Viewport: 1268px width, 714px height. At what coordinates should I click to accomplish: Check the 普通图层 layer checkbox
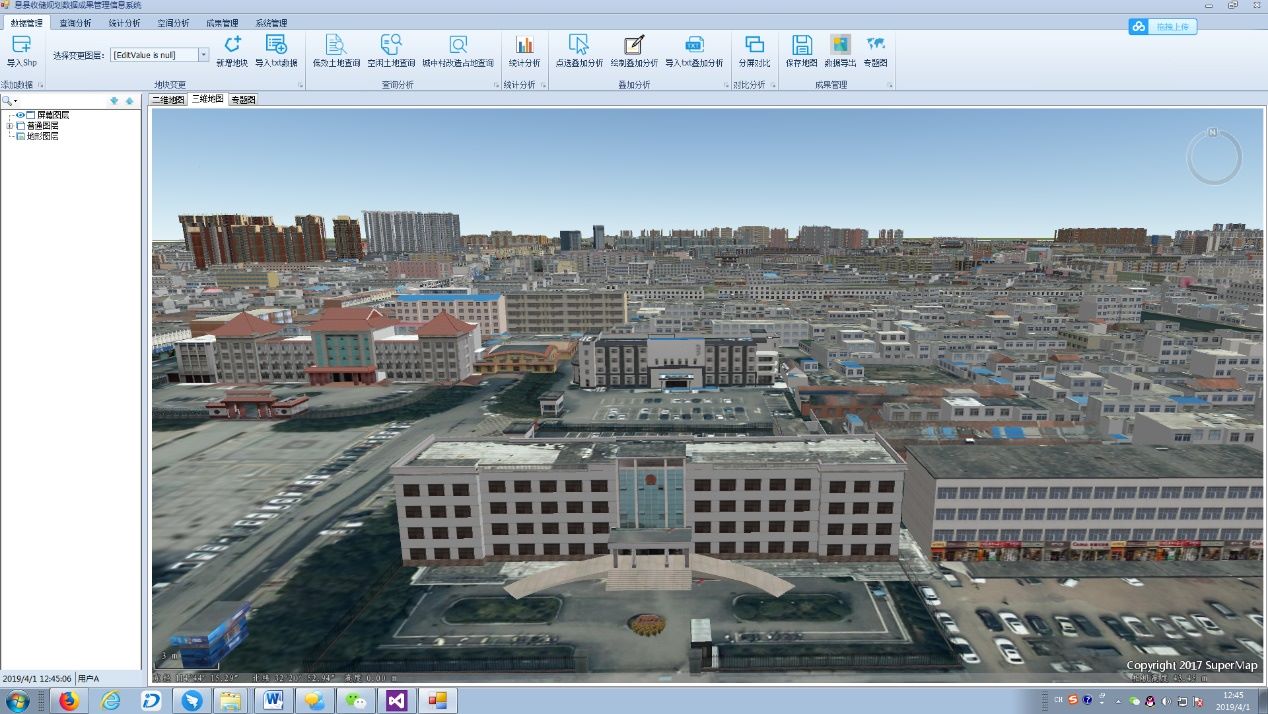coord(21,126)
